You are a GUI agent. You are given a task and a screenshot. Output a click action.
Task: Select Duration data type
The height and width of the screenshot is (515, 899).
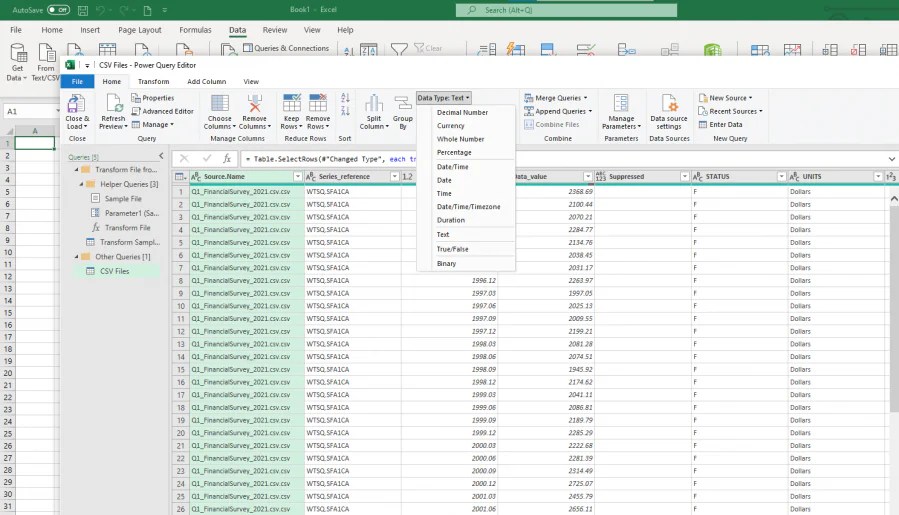pos(451,220)
